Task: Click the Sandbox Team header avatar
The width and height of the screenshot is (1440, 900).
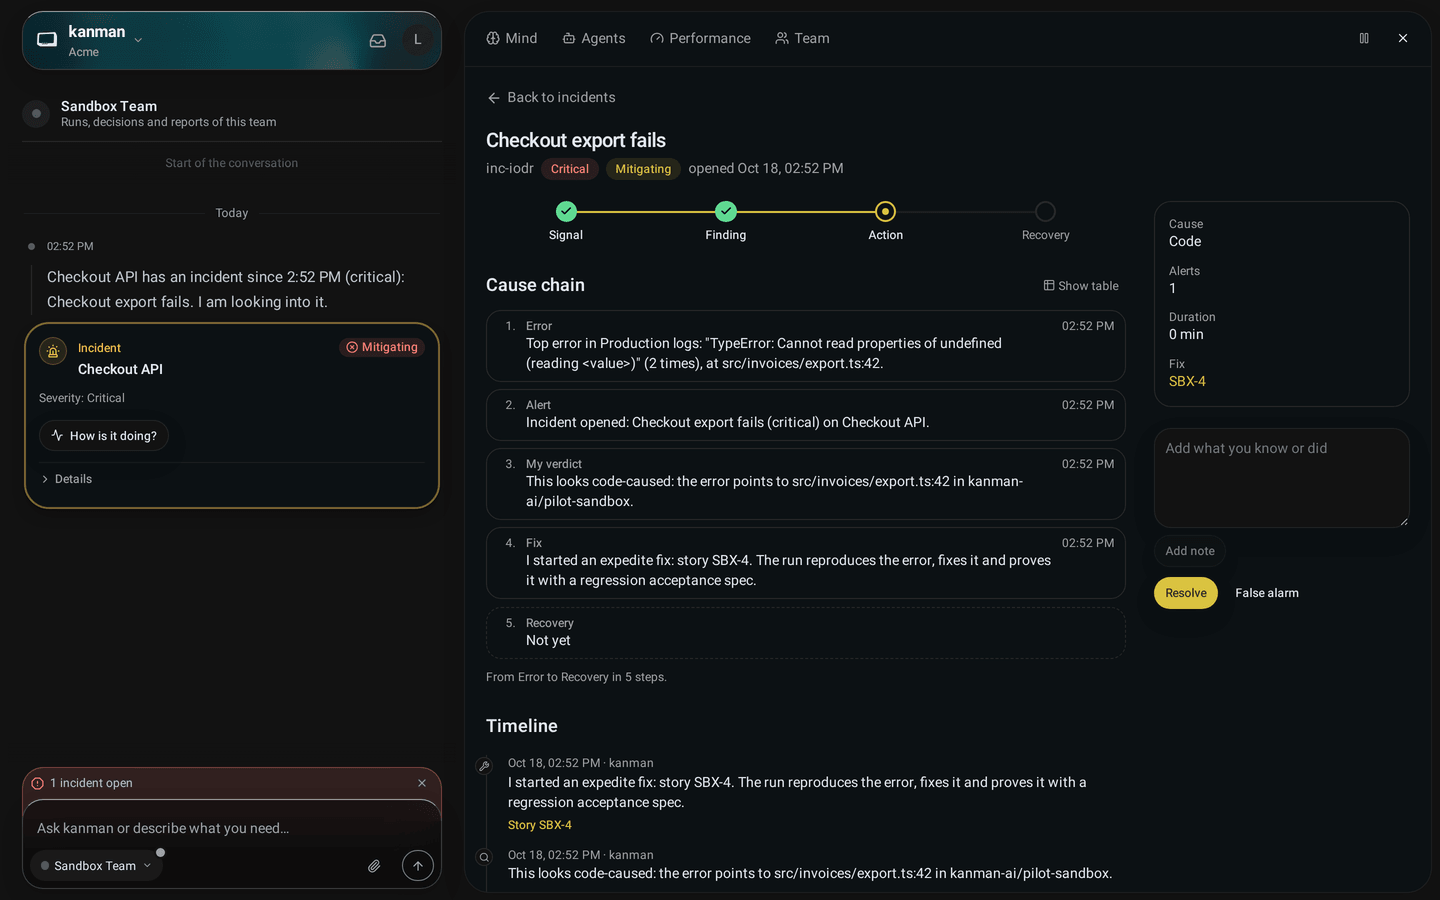Action: point(36,113)
